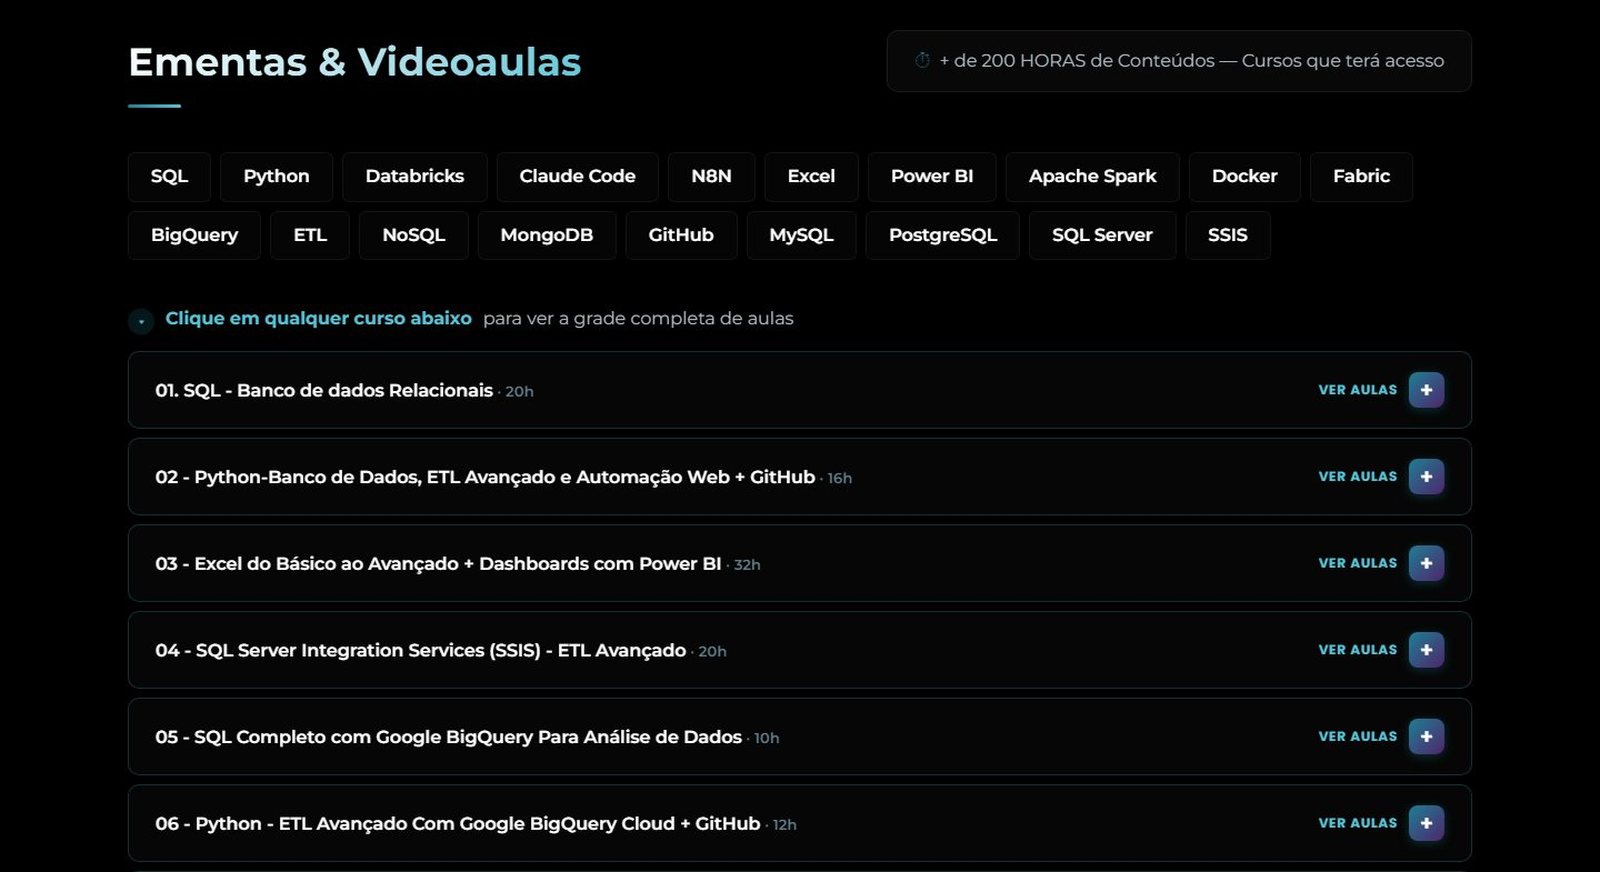Click the BigQuery tag
The width and height of the screenshot is (1600, 872).
[194, 236]
